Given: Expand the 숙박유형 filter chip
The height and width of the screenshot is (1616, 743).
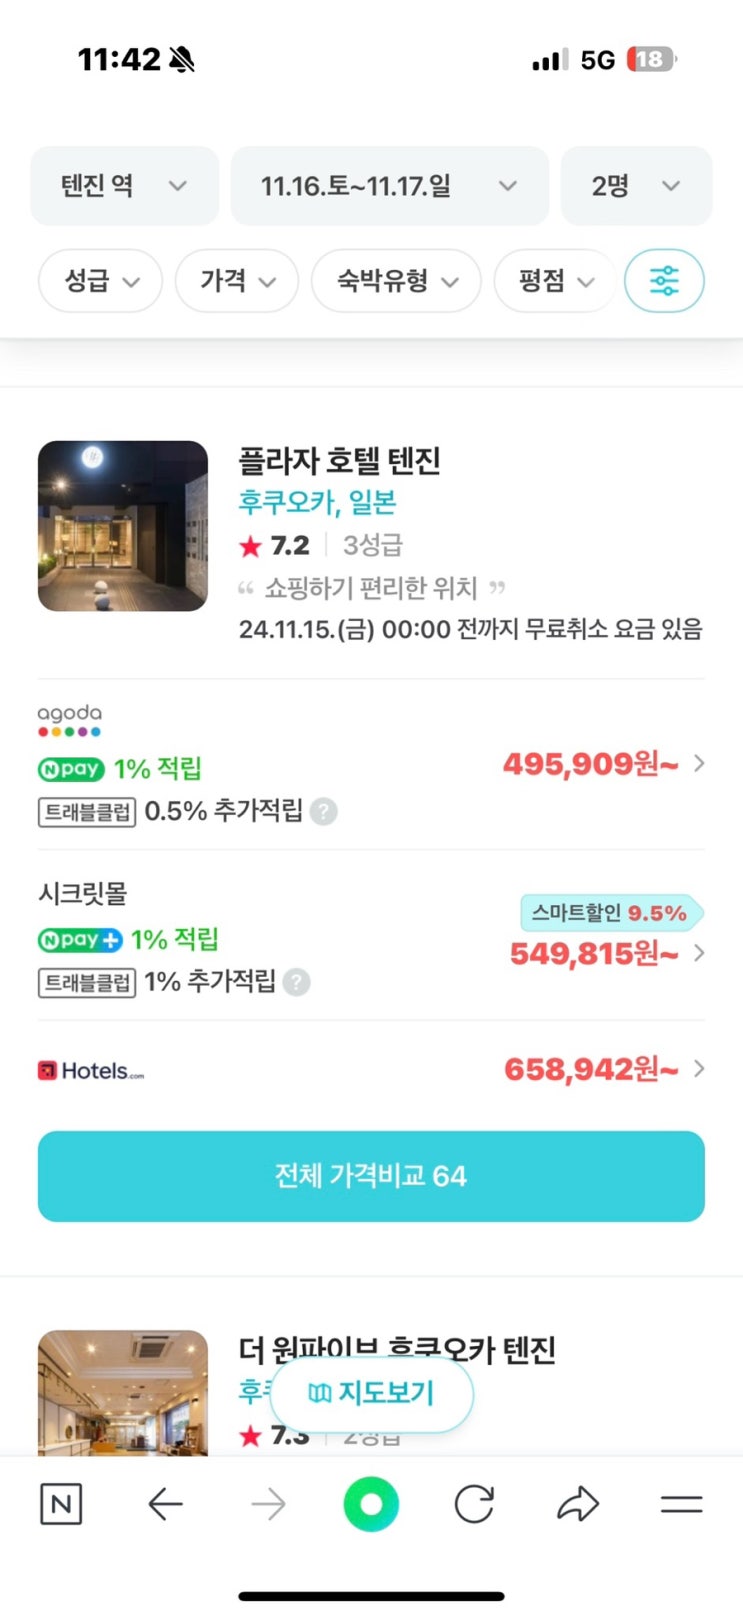Looking at the screenshot, I should point(396,281).
